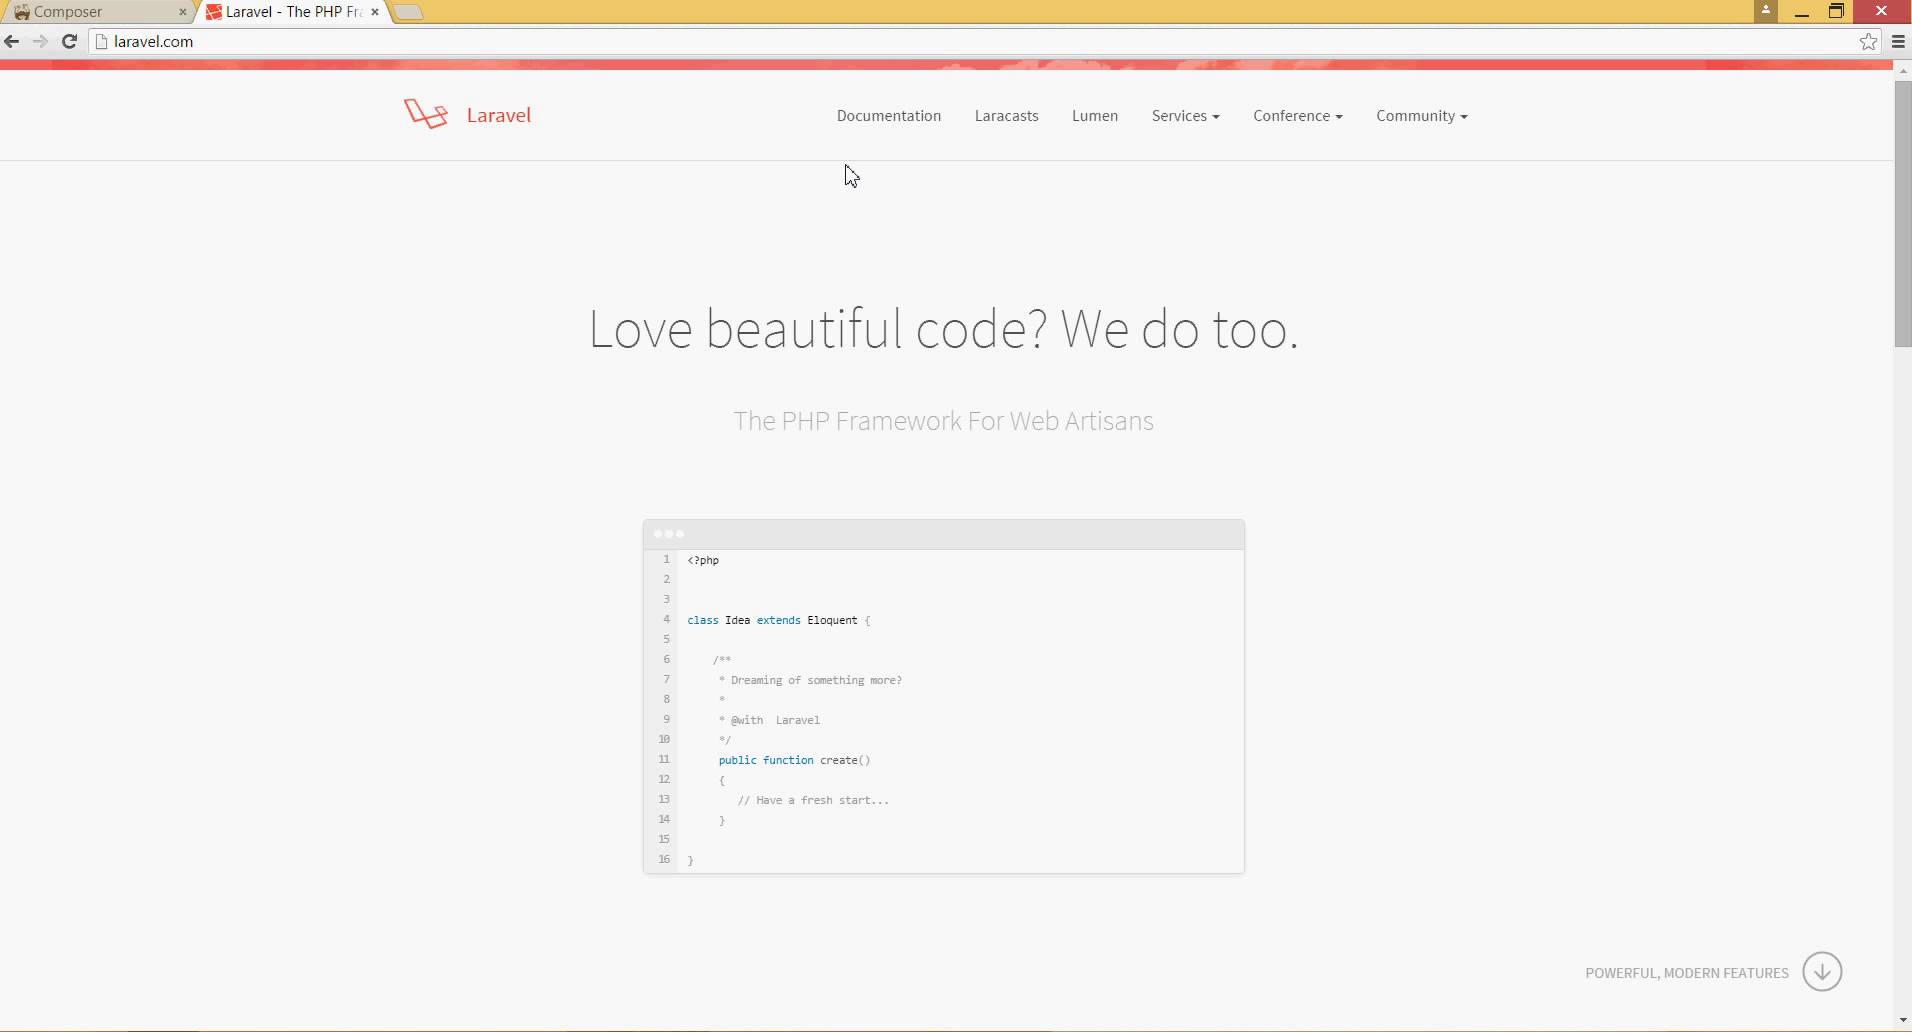Expand the Conference dropdown menu

click(x=1297, y=115)
